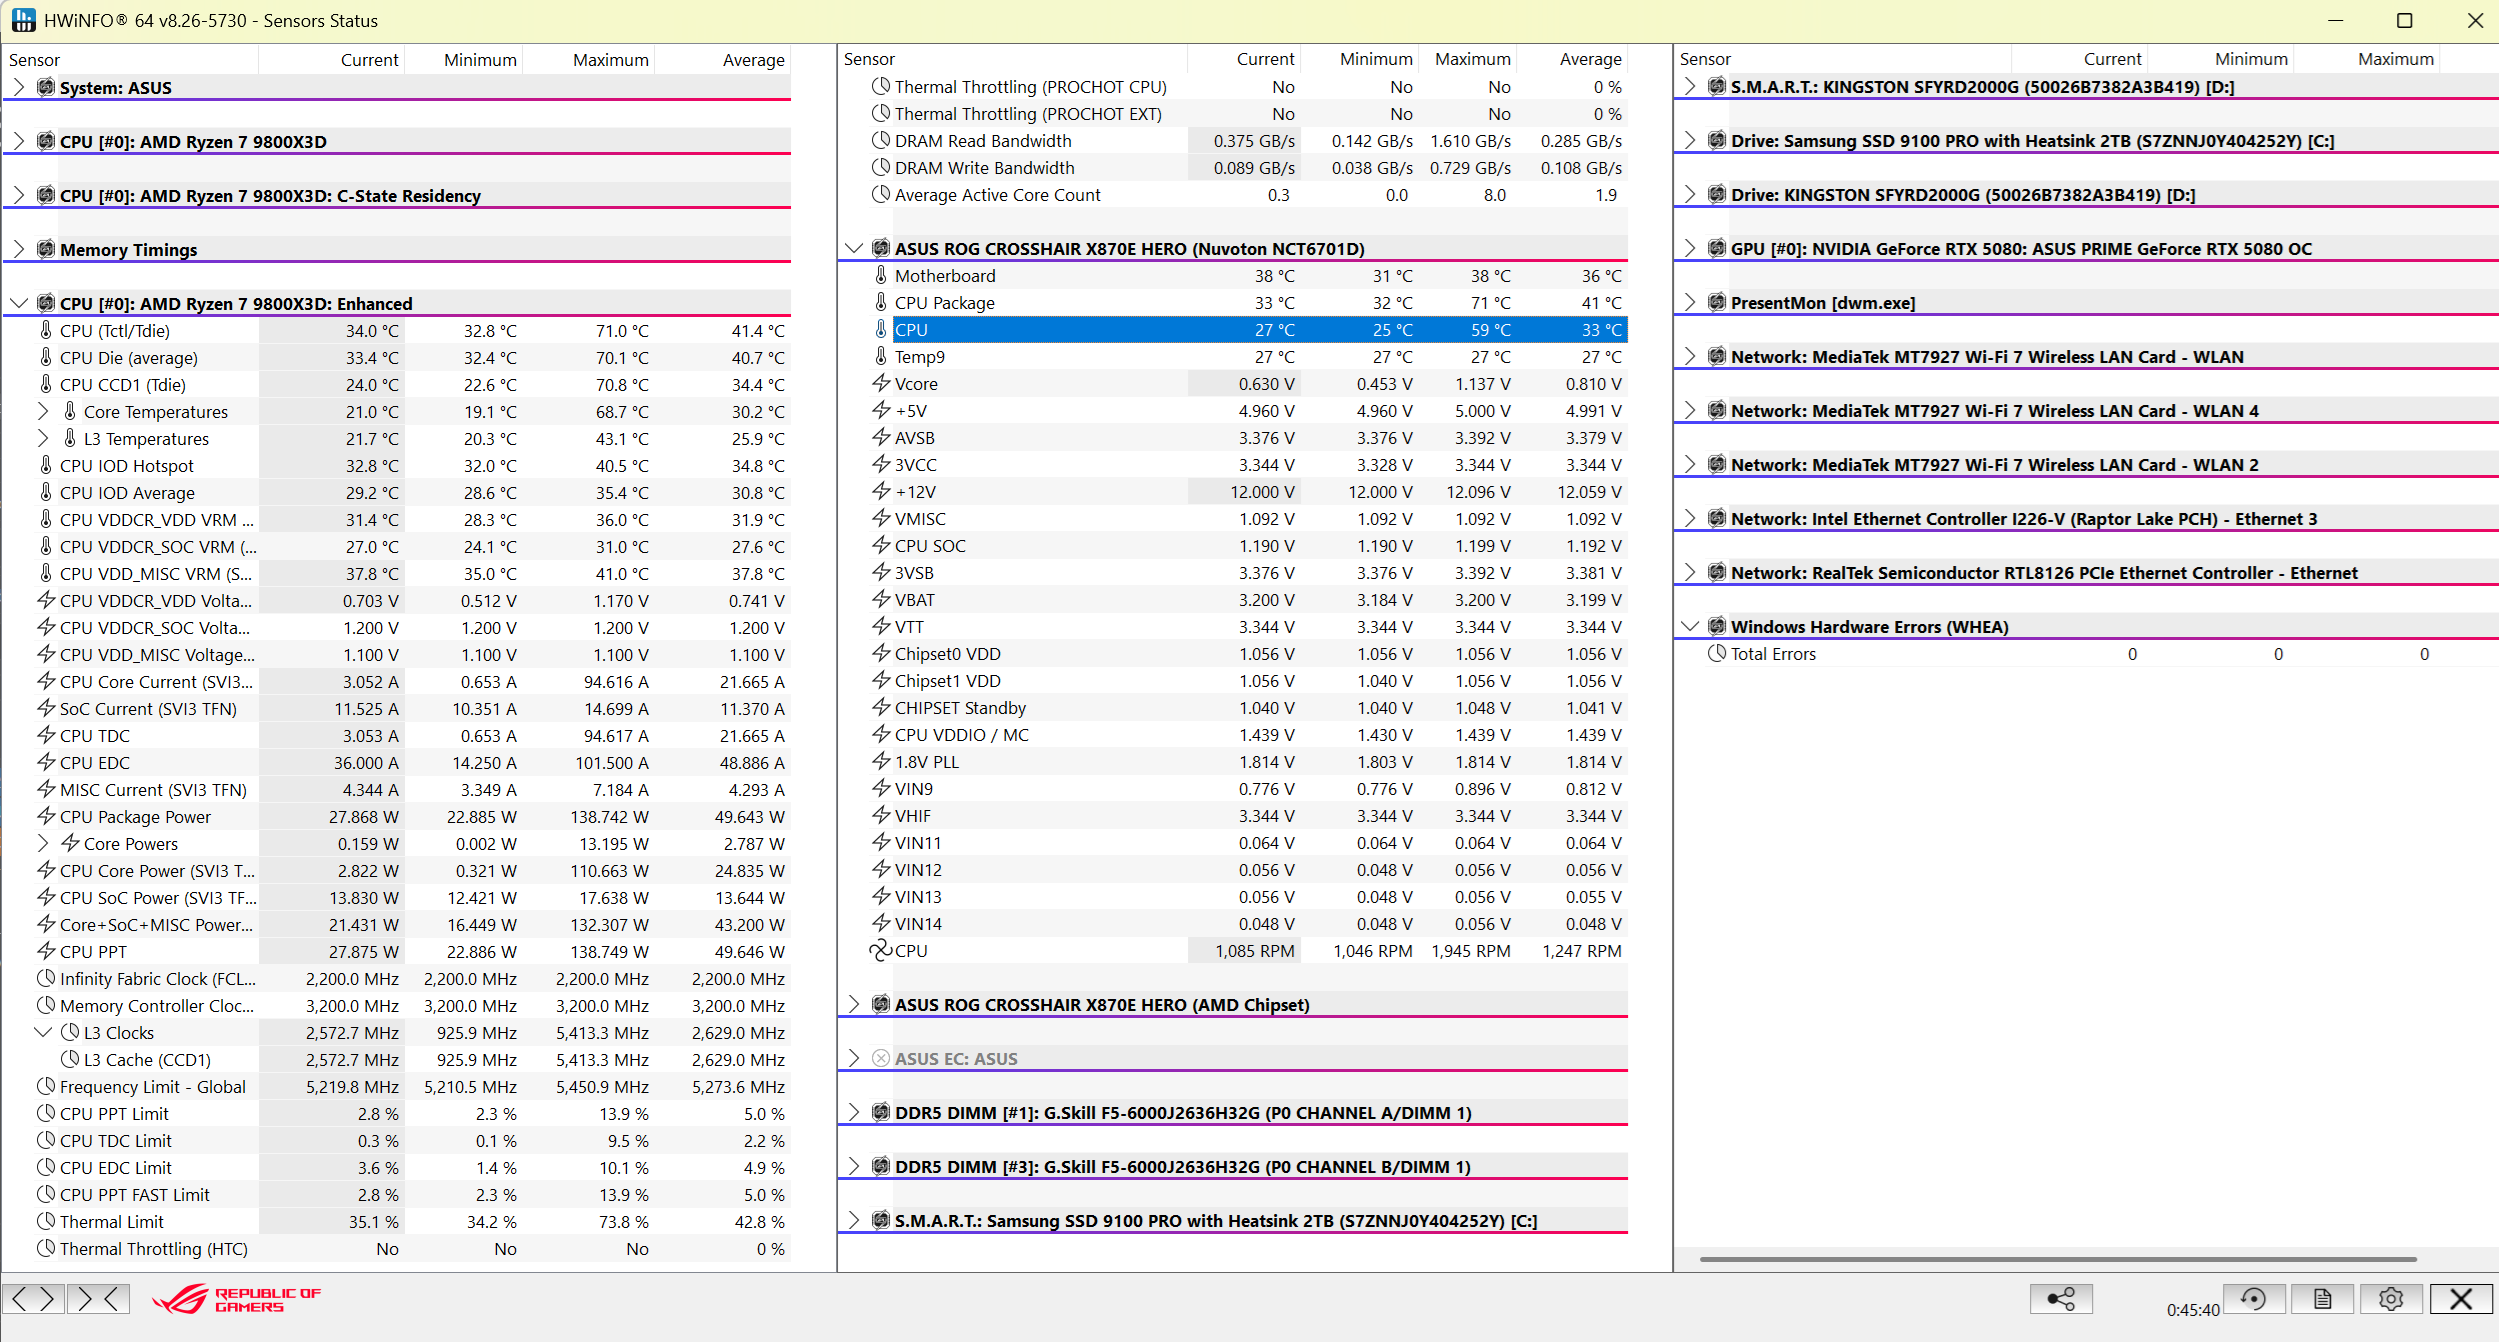
Task: Collapse the L3 Clocks subtree
Action: pos(43,1032)
